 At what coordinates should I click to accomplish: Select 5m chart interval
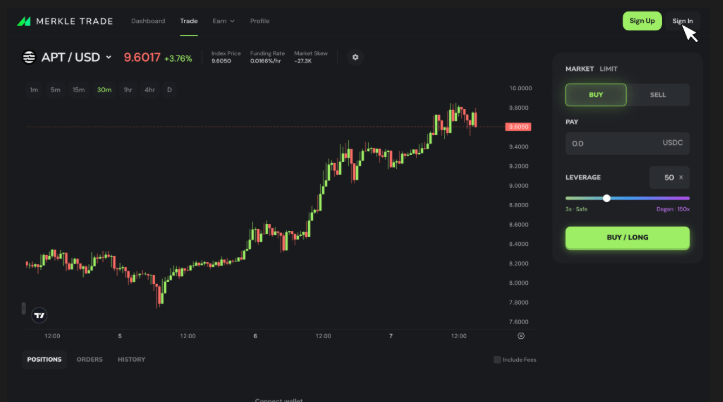55,90
